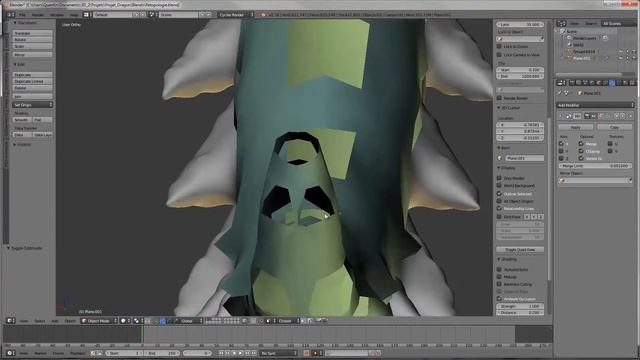Click the Plane.001 object icon in breadcrumb
Image resolution: width=640 pixels, height=360 pixels.
click(x=580, y=93)
